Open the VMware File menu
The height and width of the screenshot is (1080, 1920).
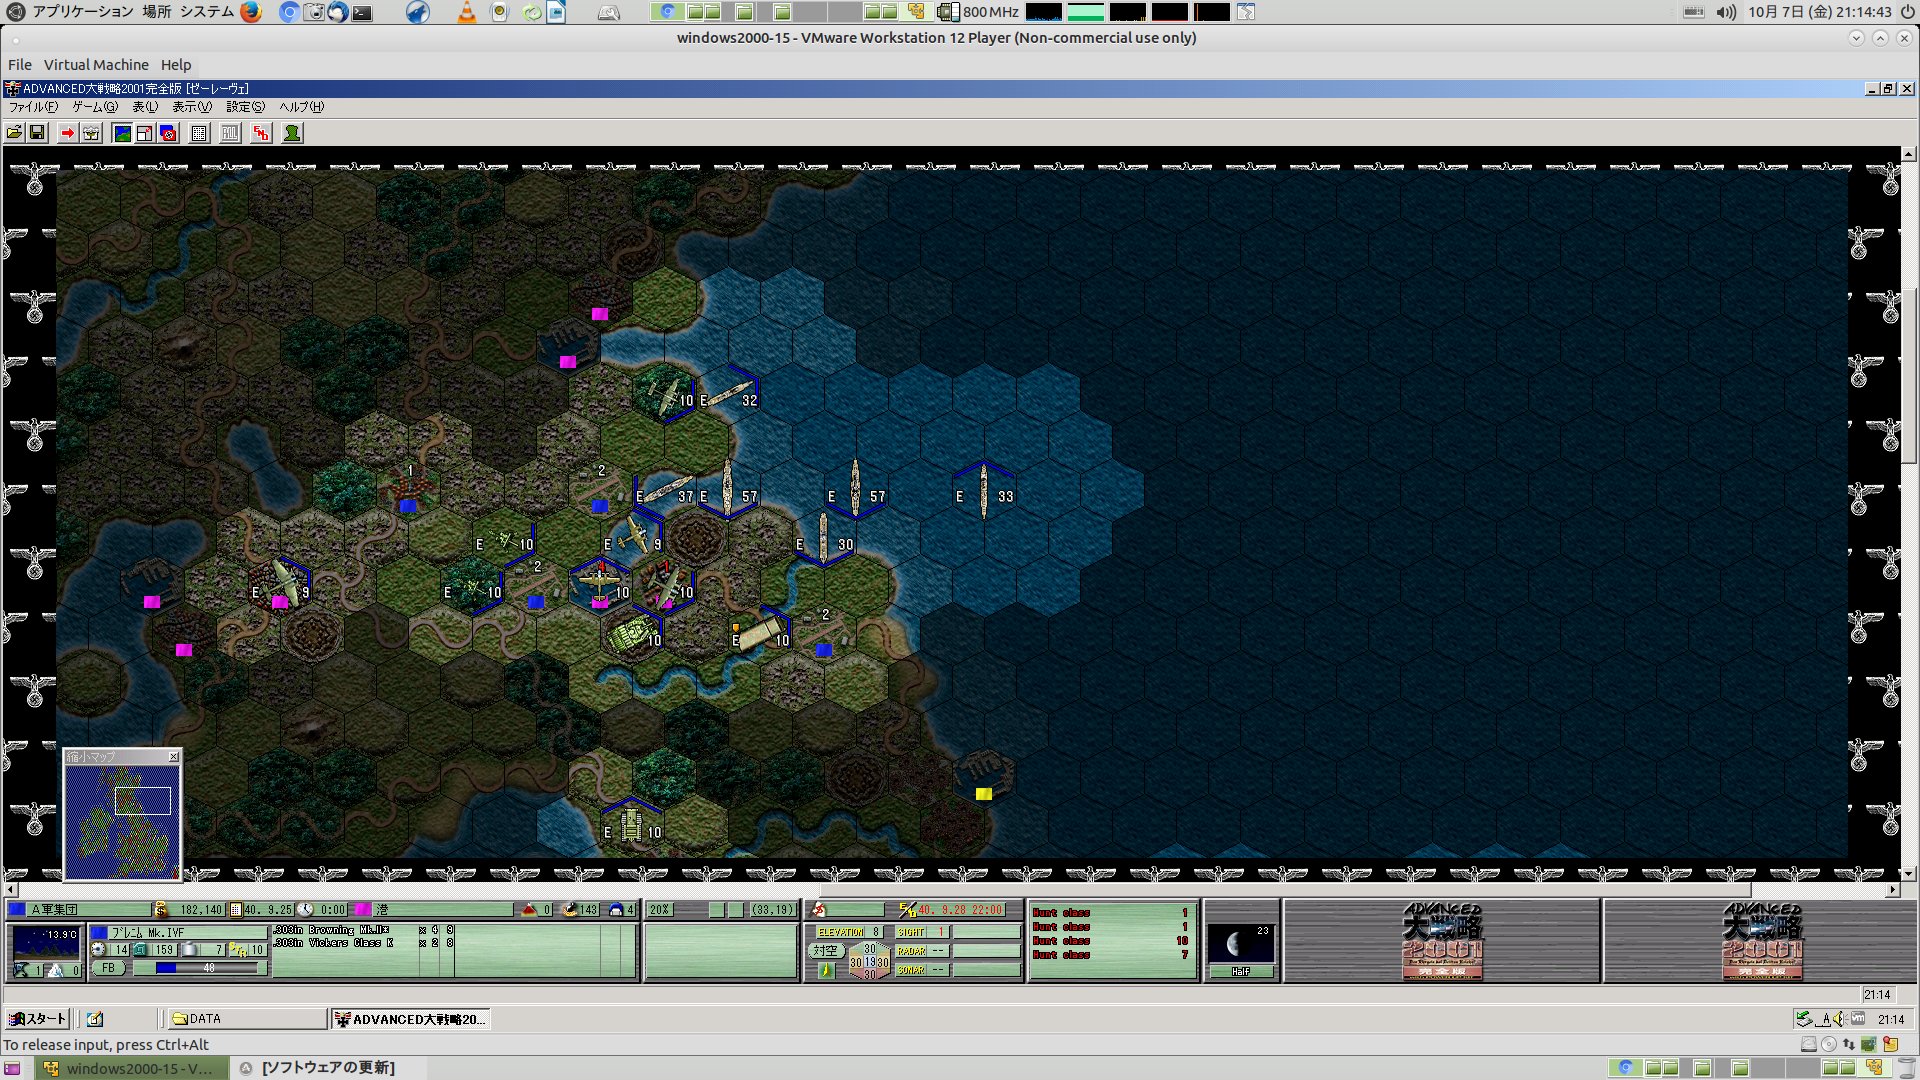coord(20,65)
